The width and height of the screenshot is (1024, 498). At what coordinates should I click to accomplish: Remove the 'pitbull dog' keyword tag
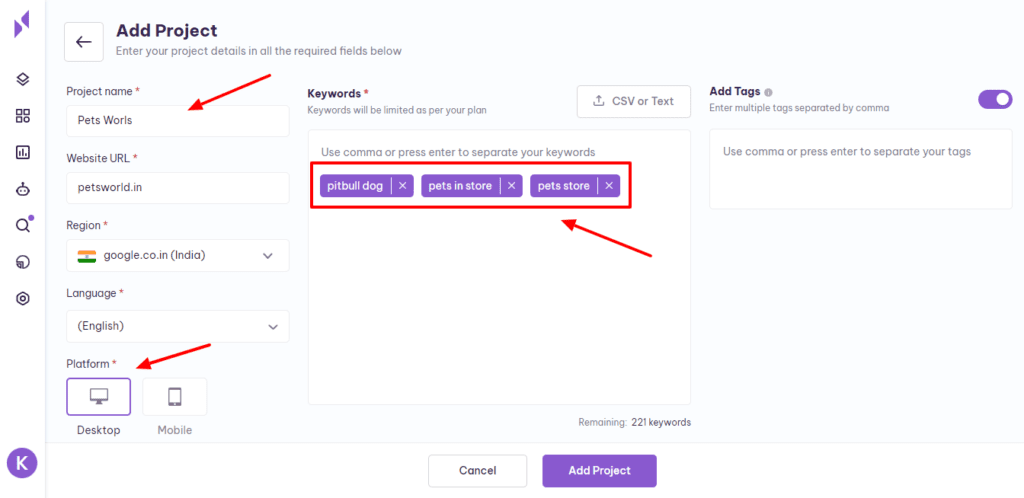pyautogui.click(x=402, y=186)
